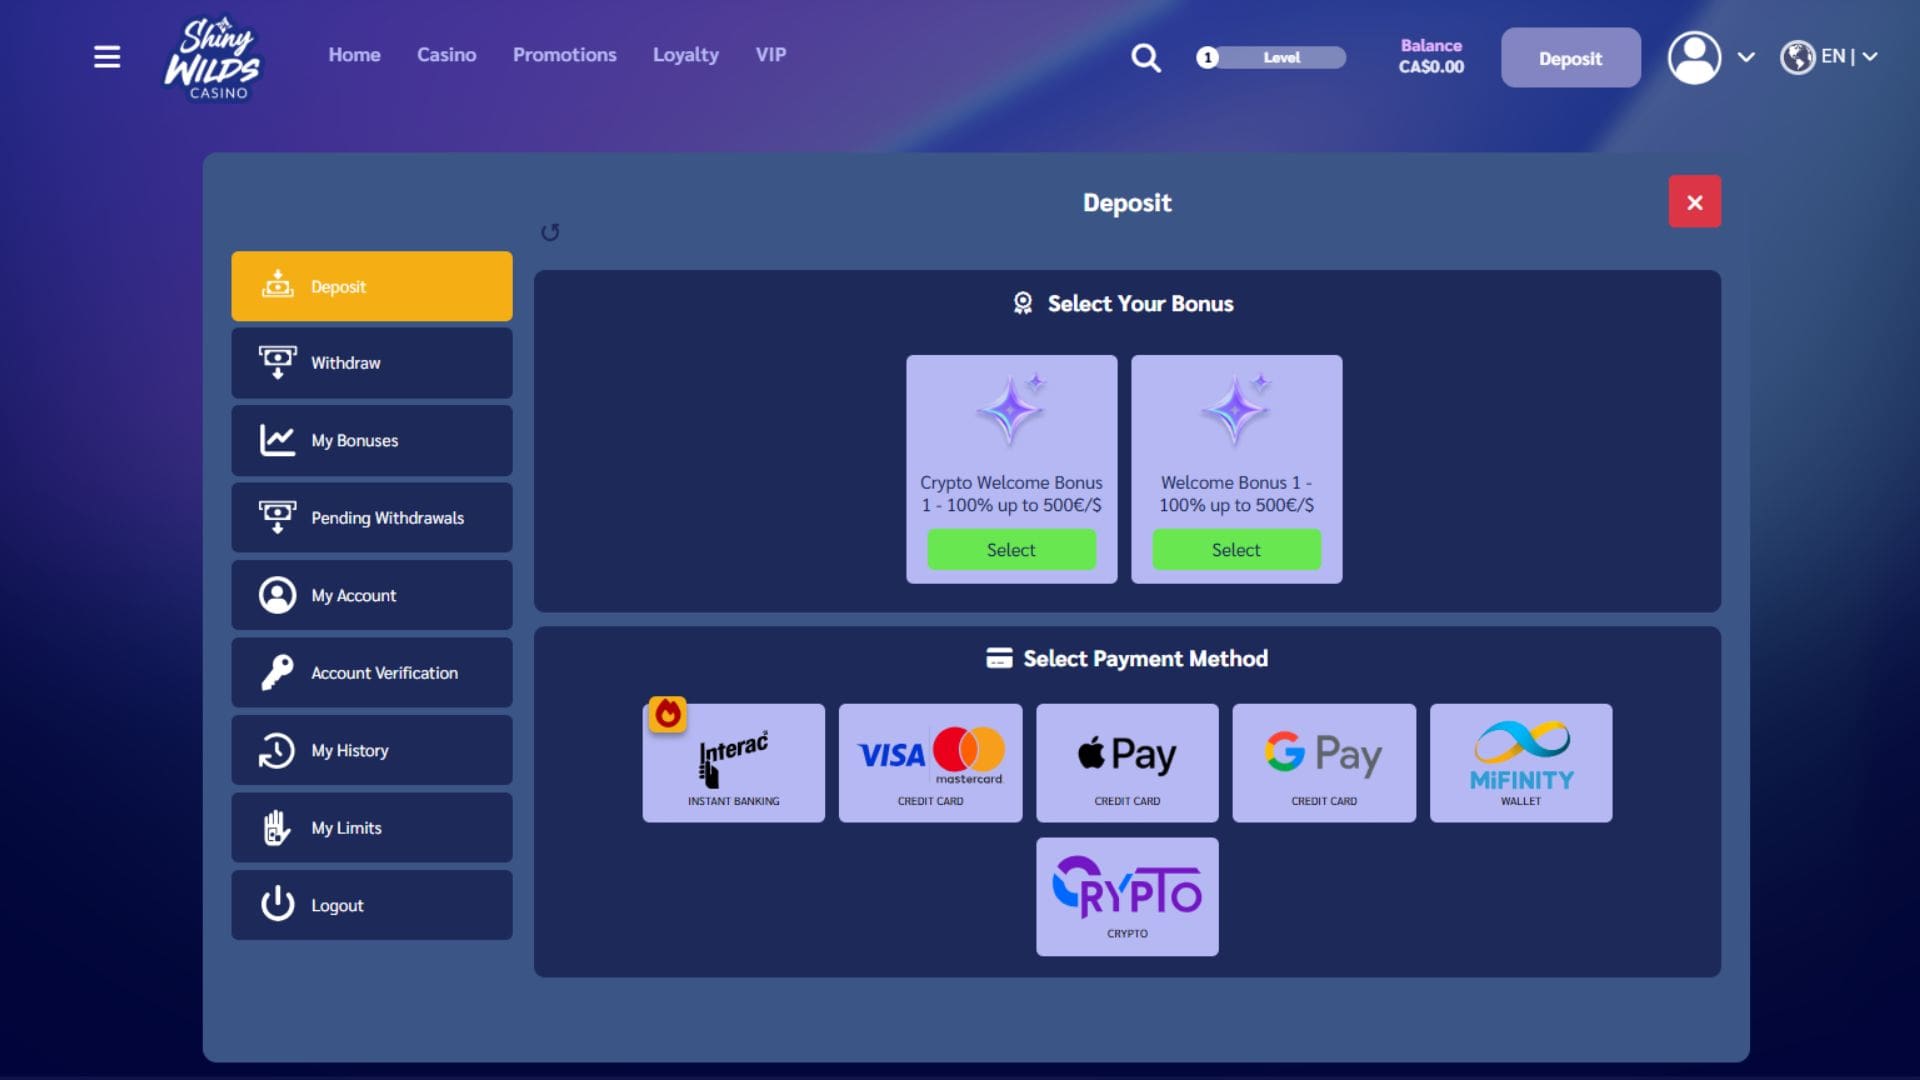Choose Interac Instant Banking payment method
The width and height of the screenshot is (1920, 1080).
pyautogui.click(x=733, y=763)
